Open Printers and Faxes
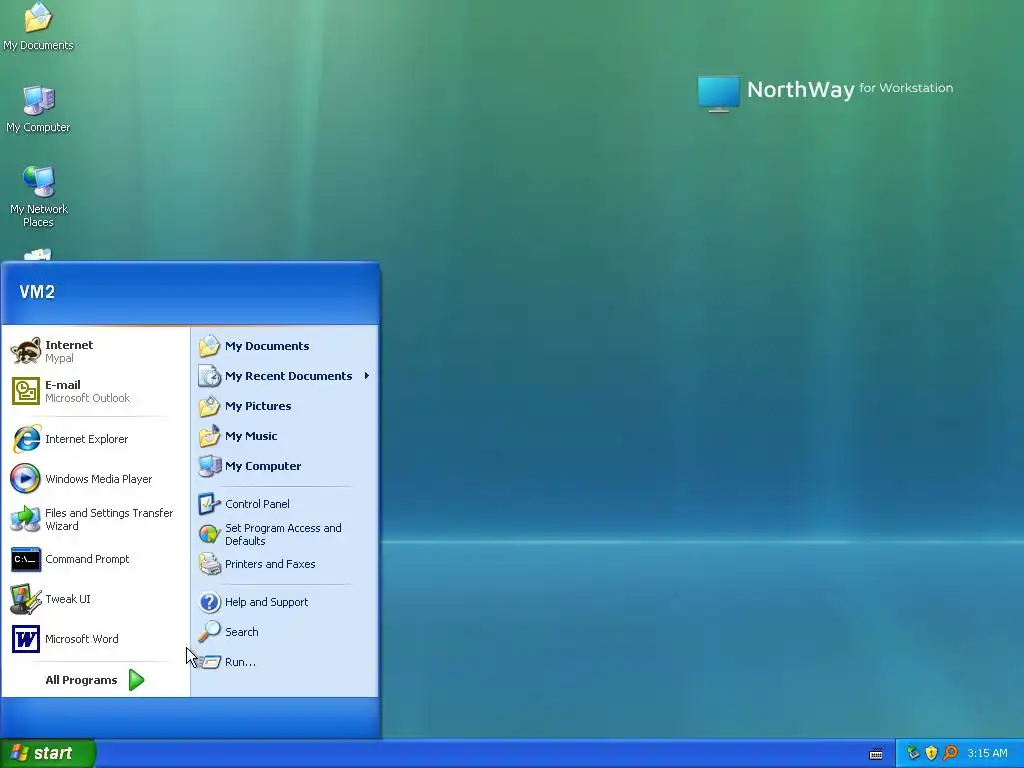 click(x=284, y=564)
